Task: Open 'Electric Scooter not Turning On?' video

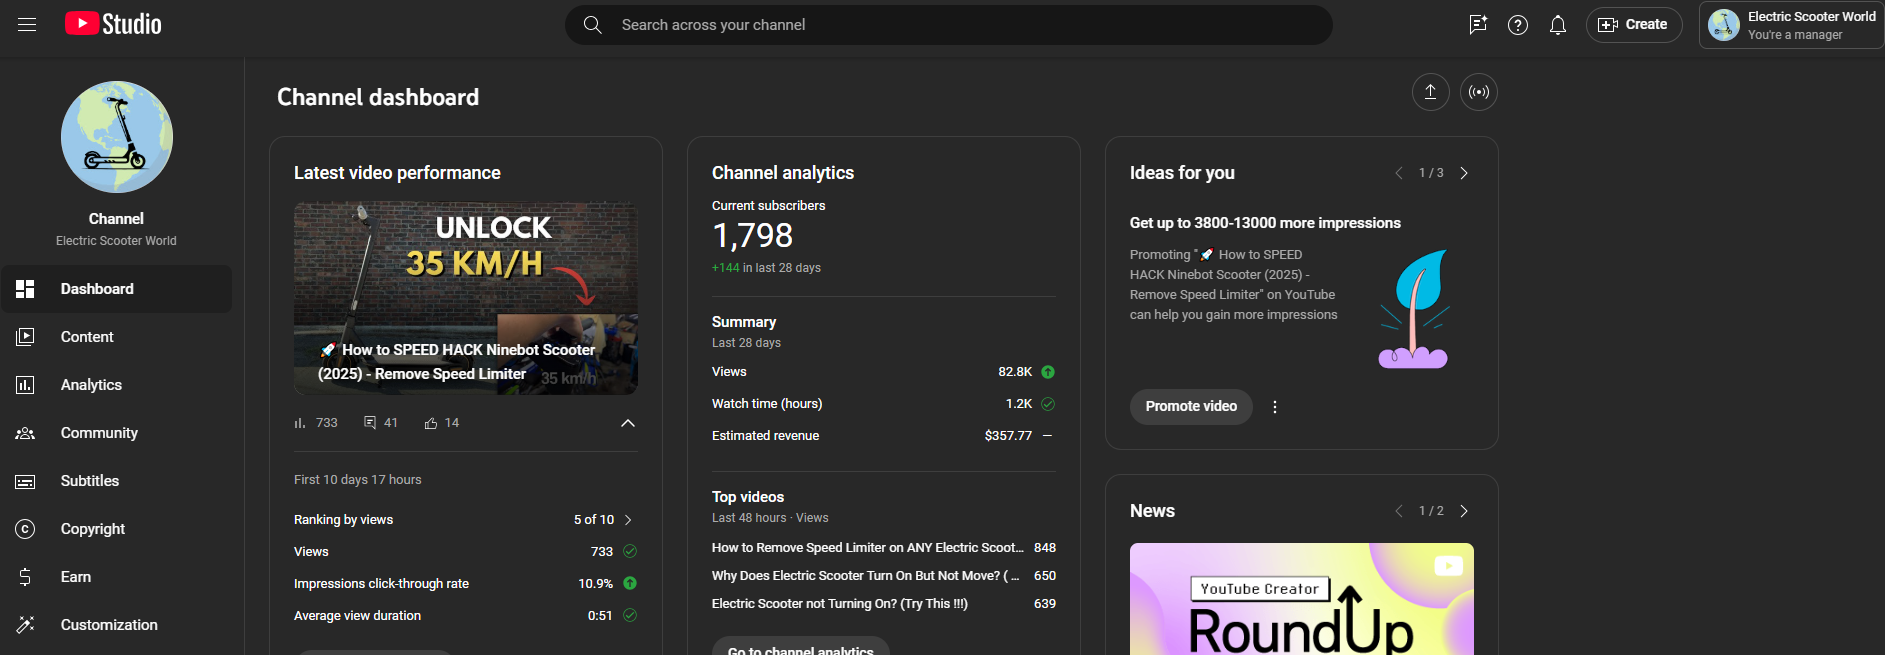Action: 840,604
